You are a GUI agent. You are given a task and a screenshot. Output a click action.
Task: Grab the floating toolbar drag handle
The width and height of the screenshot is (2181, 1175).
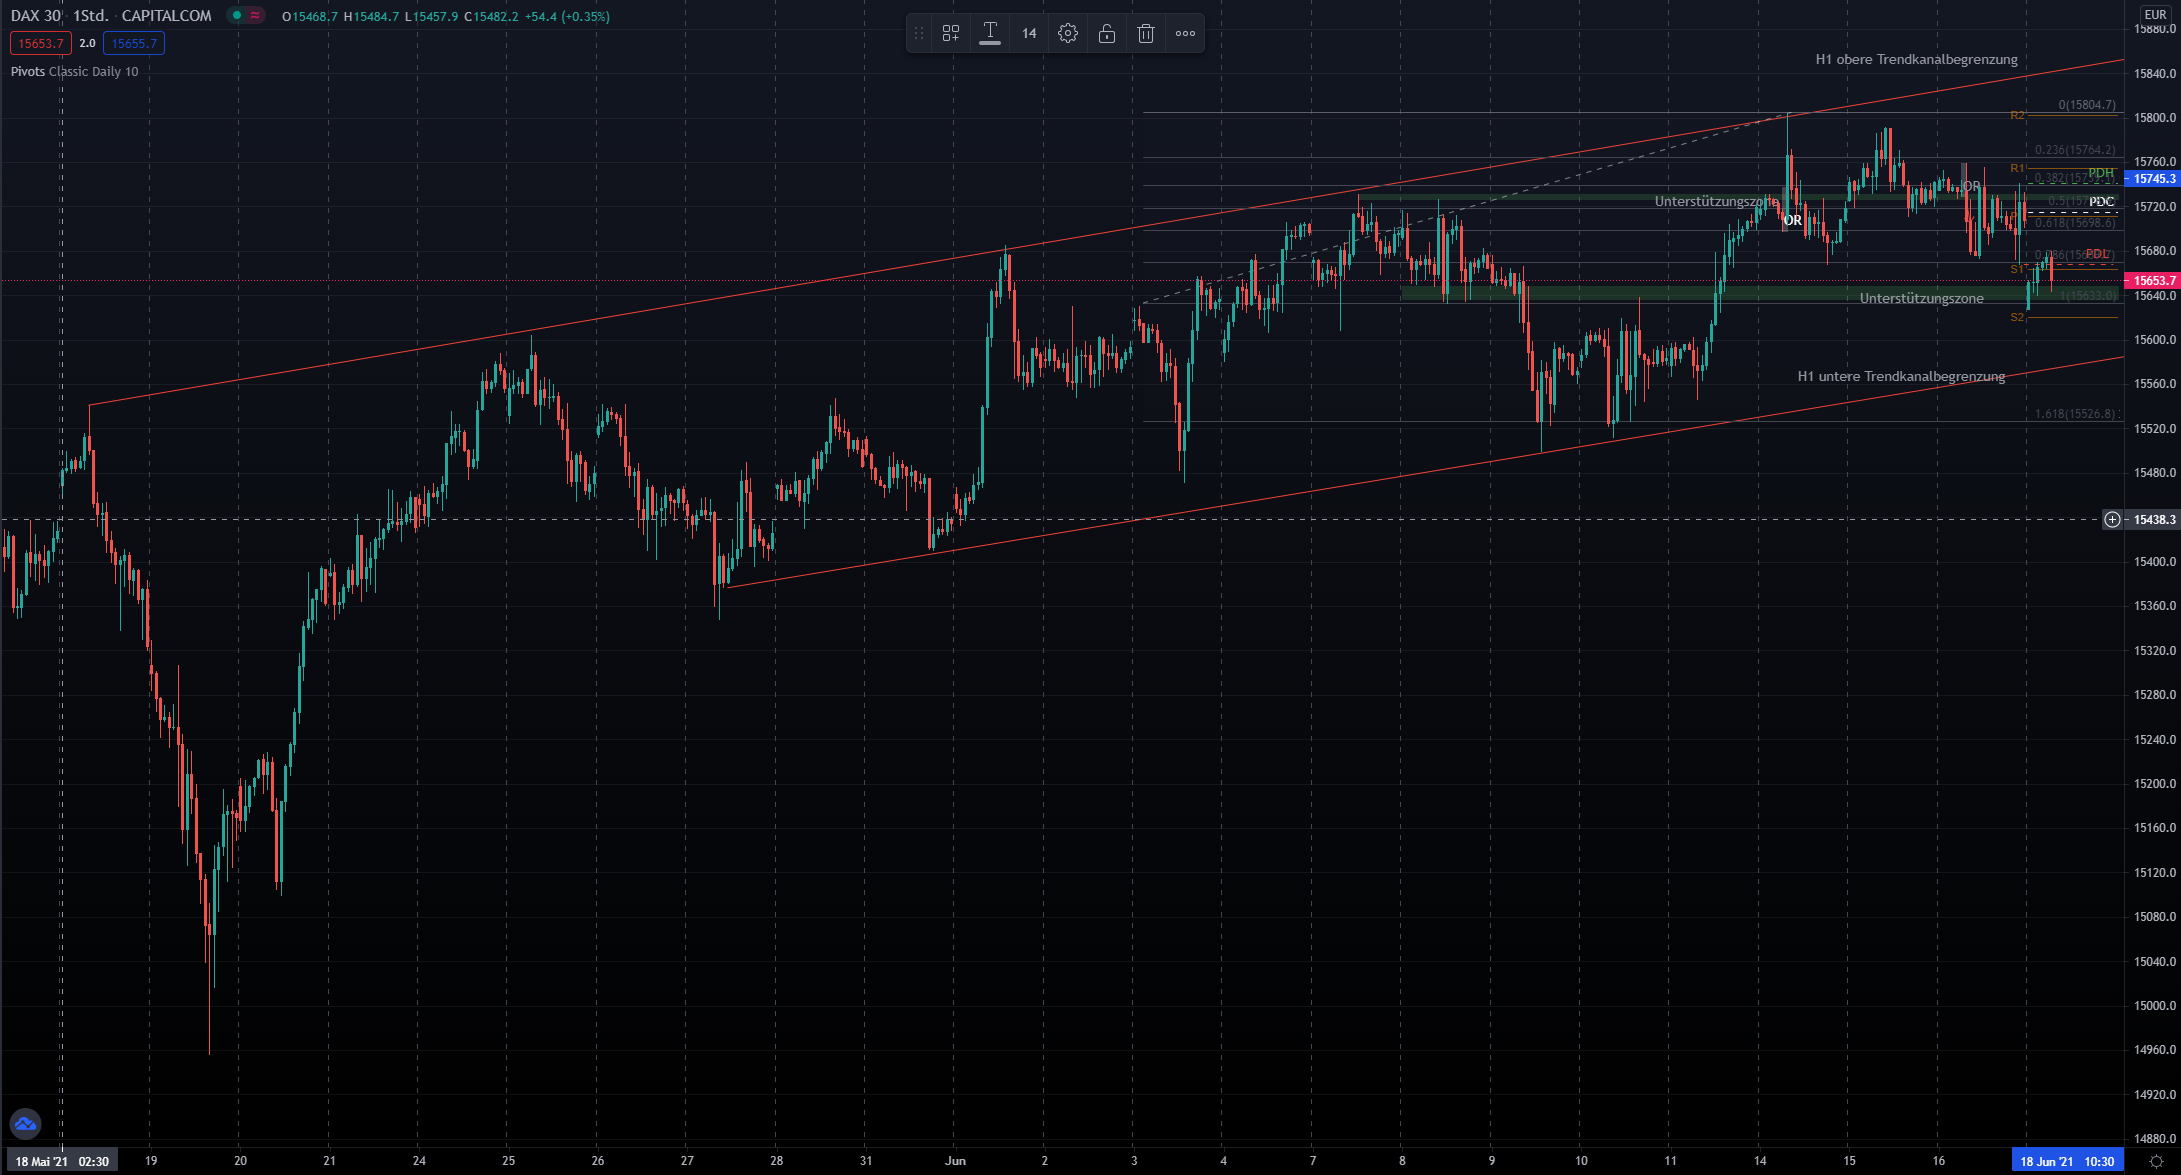point(918,33)
